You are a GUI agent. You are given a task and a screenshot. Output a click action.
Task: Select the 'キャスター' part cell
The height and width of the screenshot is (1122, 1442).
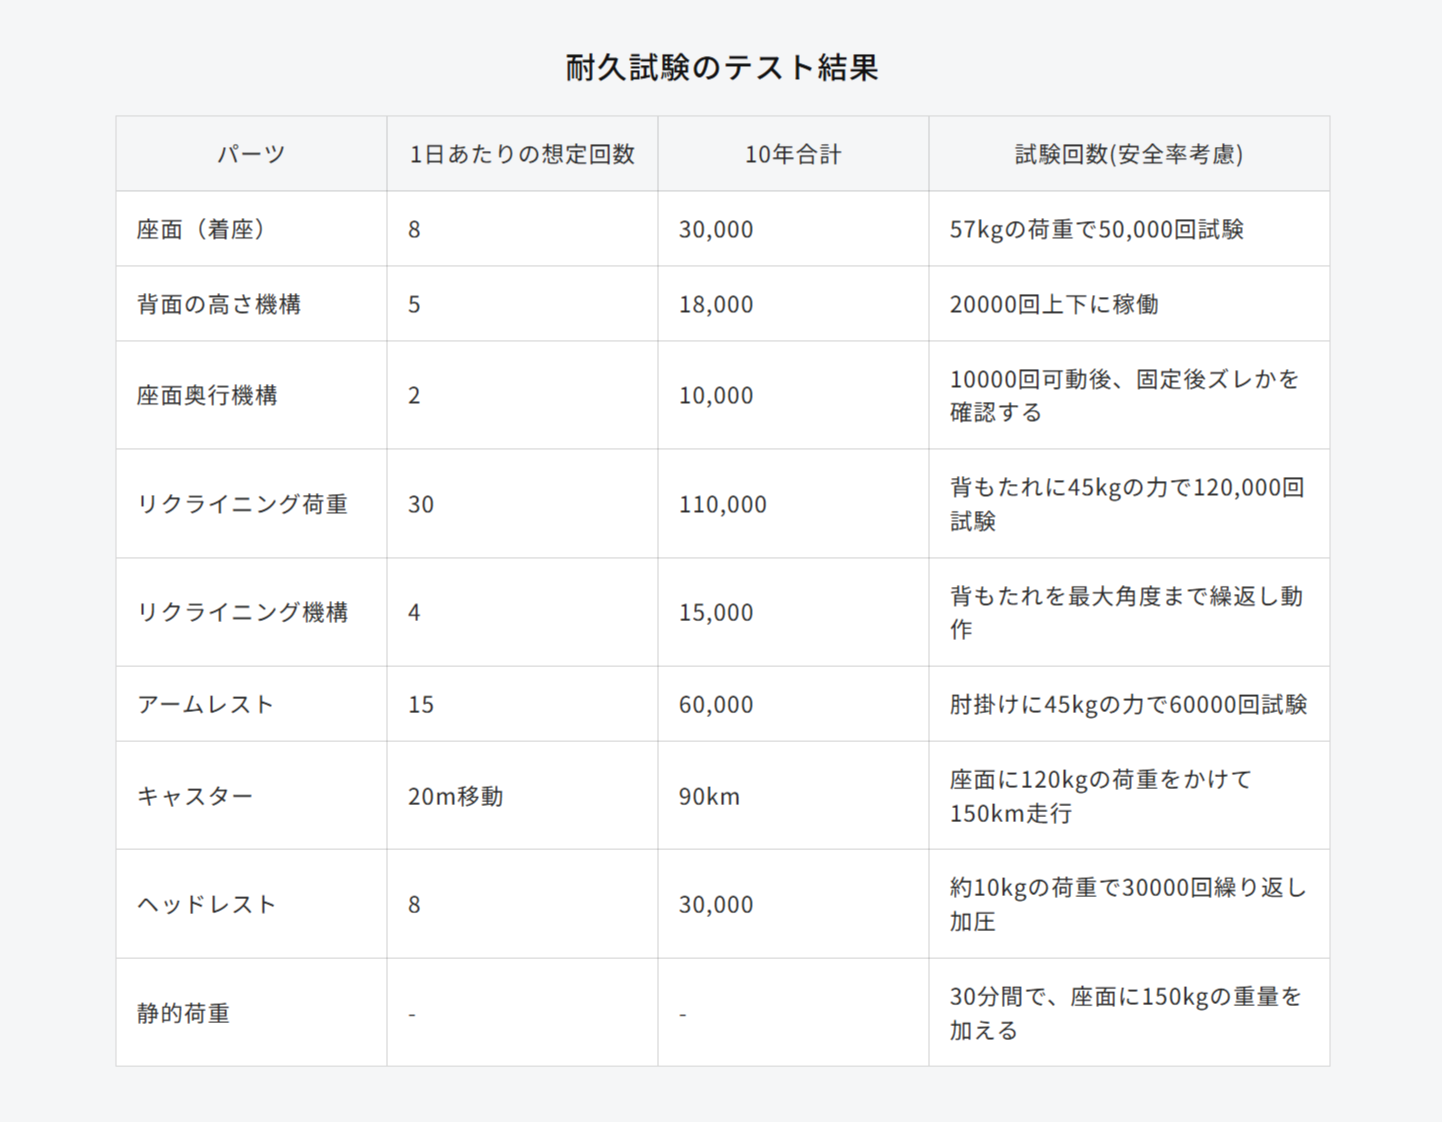[x=251, y=796]
